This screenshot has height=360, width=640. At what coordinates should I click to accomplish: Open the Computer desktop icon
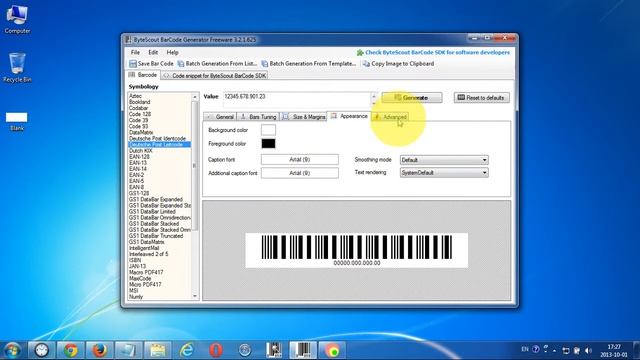17,20
